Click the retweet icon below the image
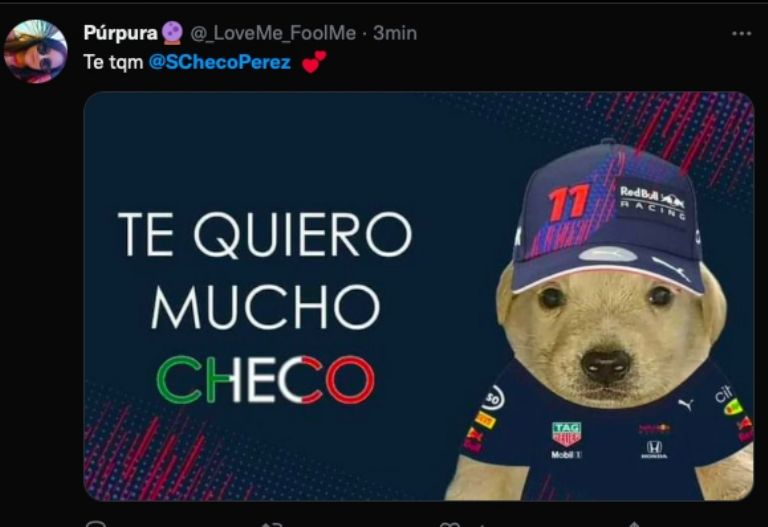 point(272,524)
